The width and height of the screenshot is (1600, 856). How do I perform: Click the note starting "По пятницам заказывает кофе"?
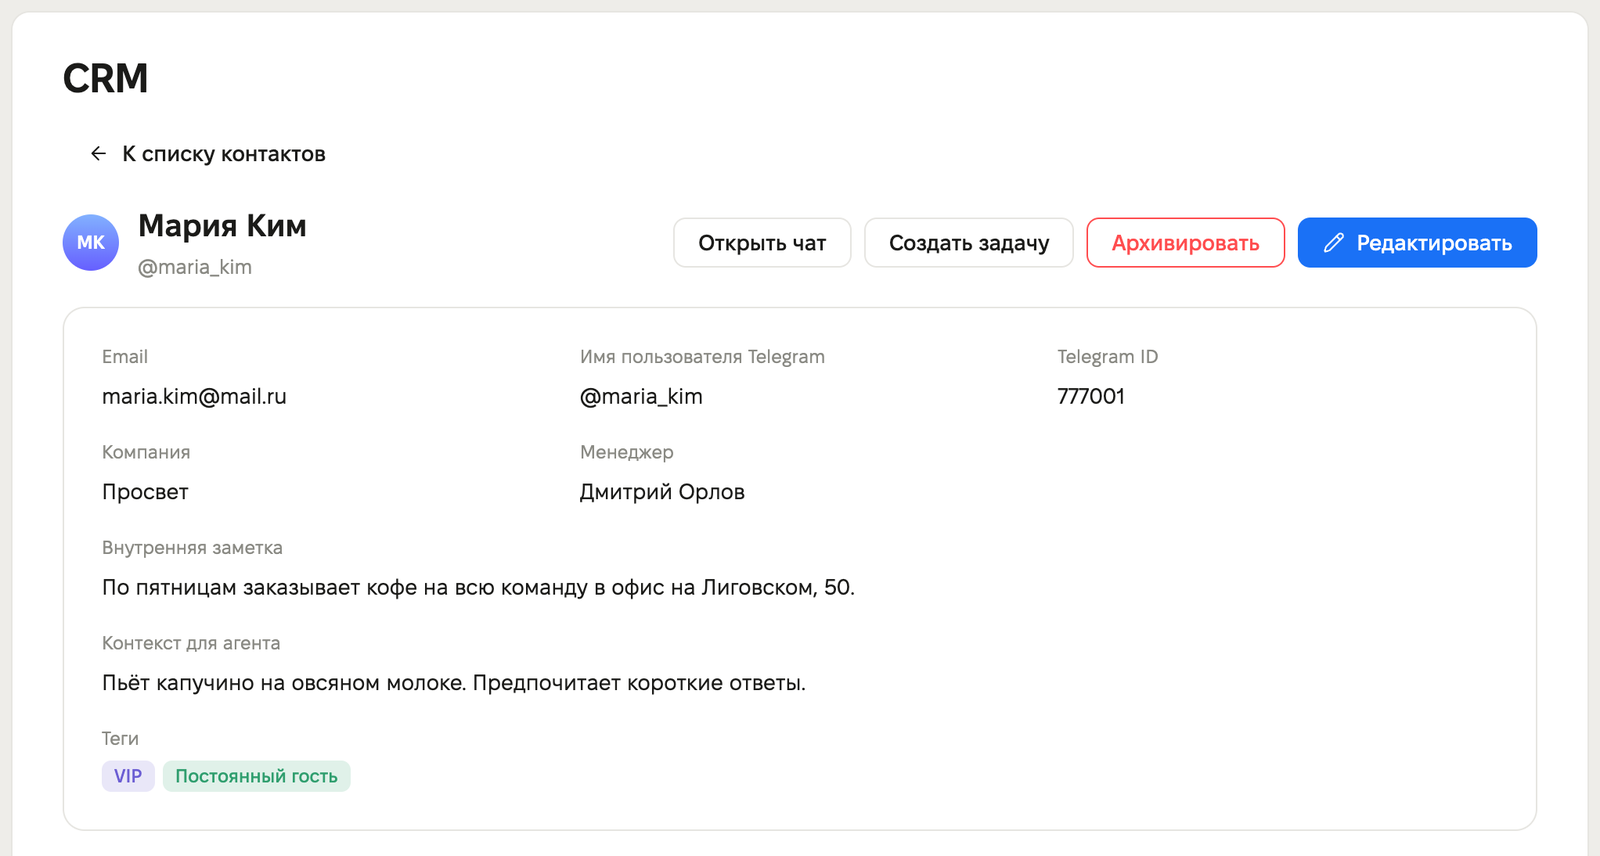tap(478, 588)
